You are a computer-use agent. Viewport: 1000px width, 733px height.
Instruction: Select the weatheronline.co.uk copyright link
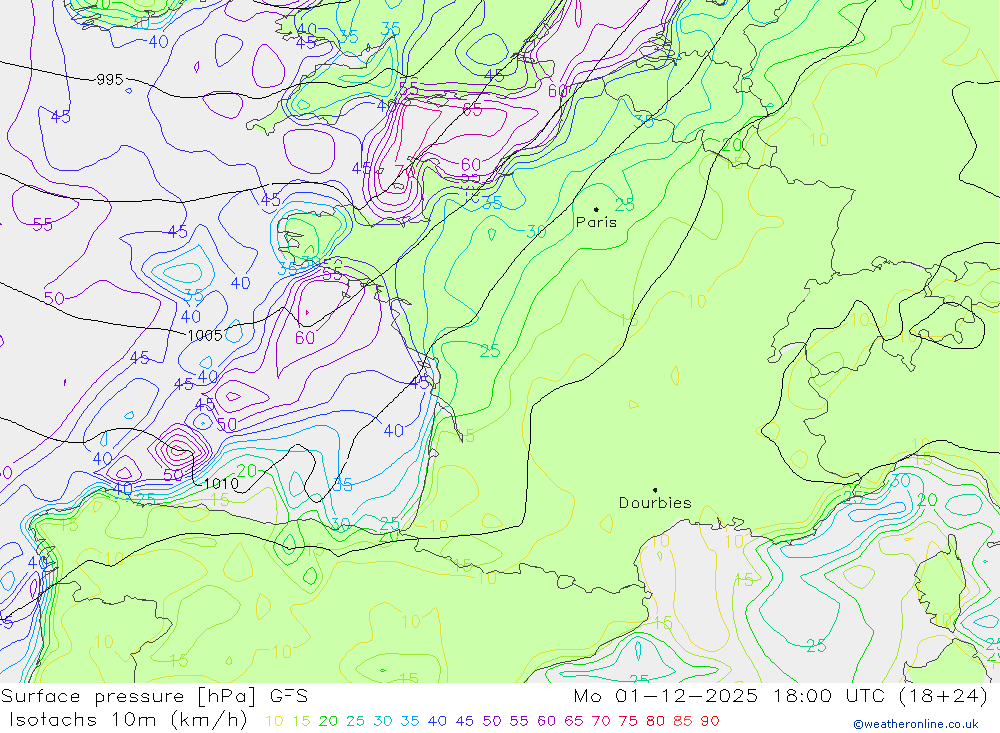click(x=916, y=724)
